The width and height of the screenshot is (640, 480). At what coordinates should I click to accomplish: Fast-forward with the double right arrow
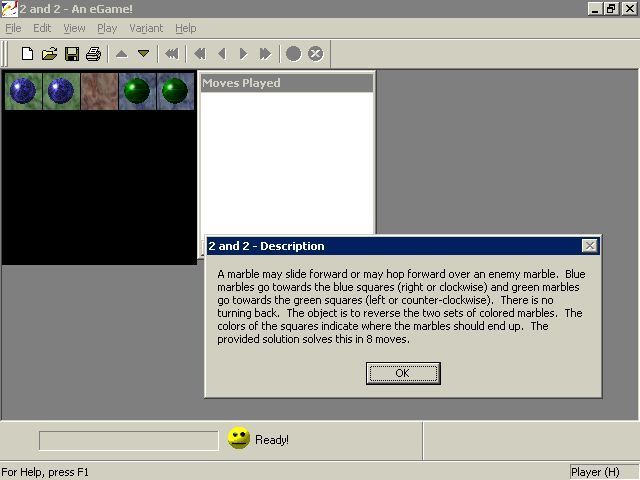(x=265, y=54)
